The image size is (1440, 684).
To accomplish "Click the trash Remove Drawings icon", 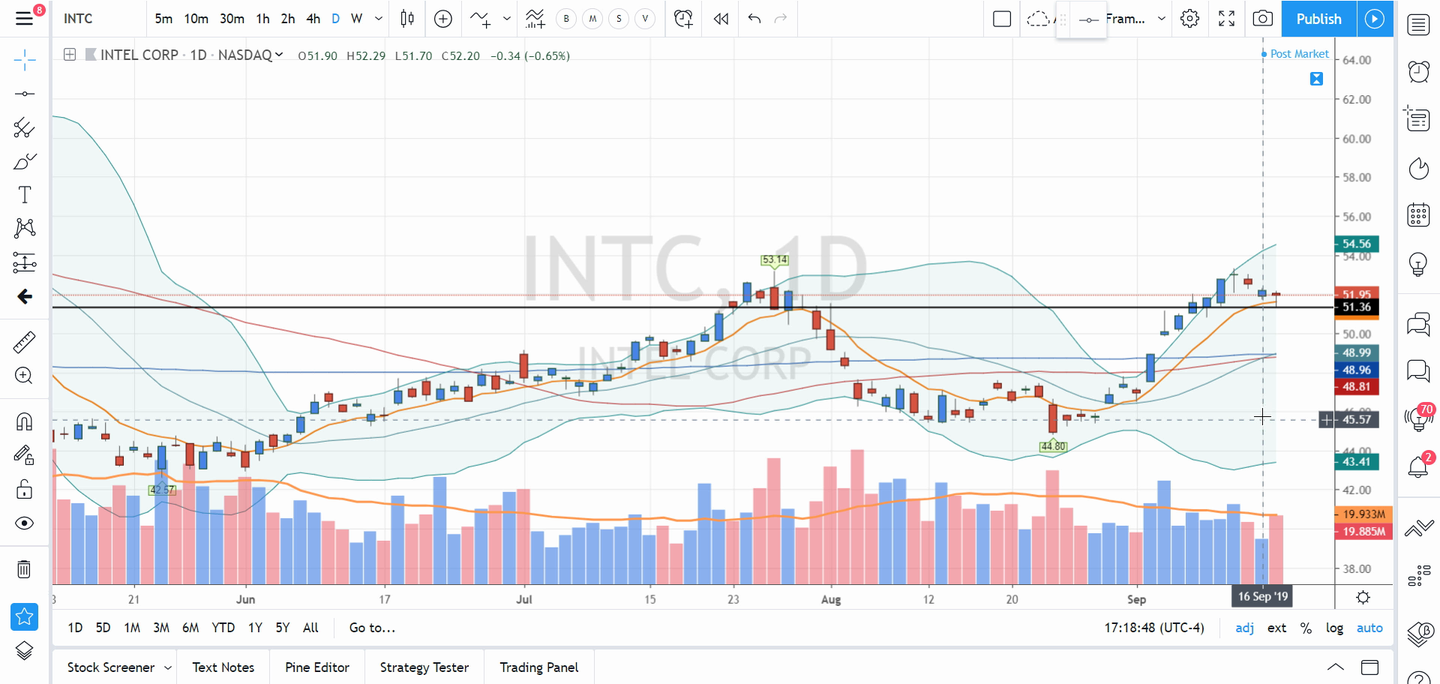I will pos(24,569).
